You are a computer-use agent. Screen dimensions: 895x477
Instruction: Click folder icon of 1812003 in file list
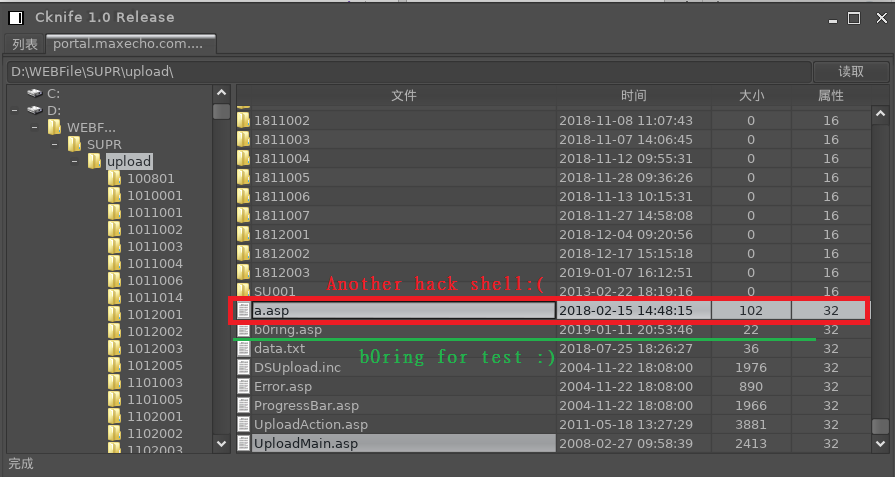(244, 272)
